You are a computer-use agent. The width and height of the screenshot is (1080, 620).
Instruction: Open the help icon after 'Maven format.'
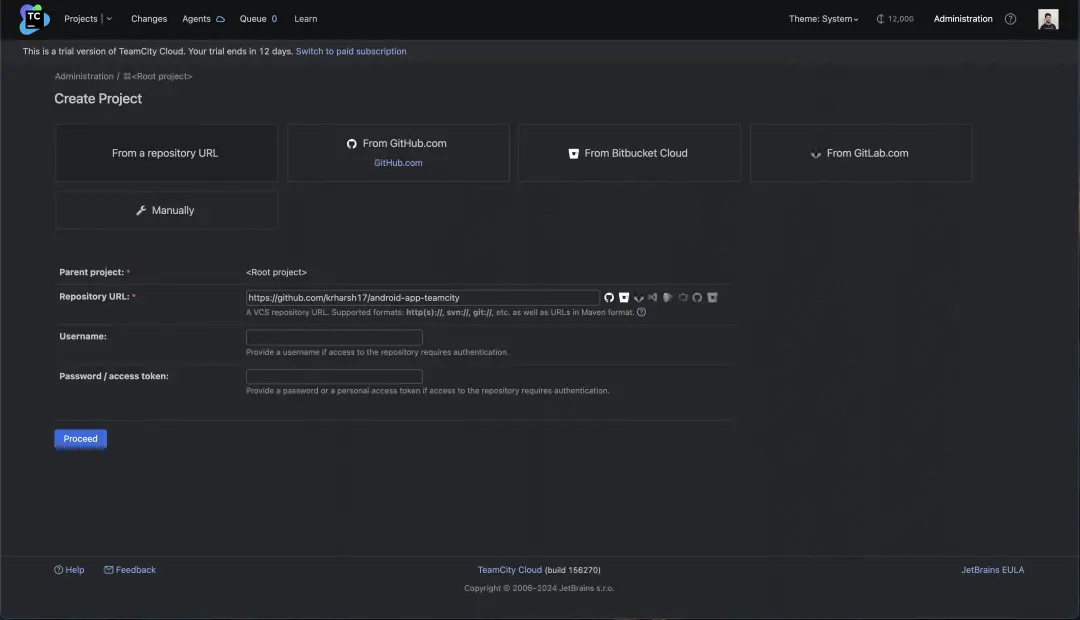pyautogui.click(x=641, y=312)
